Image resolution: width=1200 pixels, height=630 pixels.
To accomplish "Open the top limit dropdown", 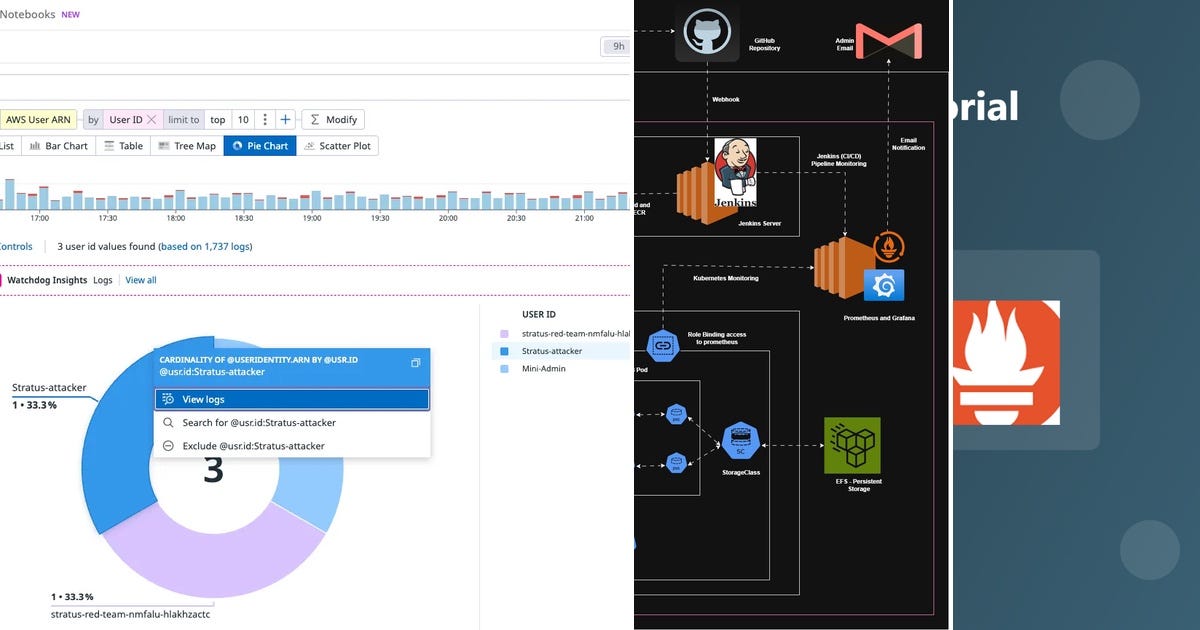I will [218, 120].
